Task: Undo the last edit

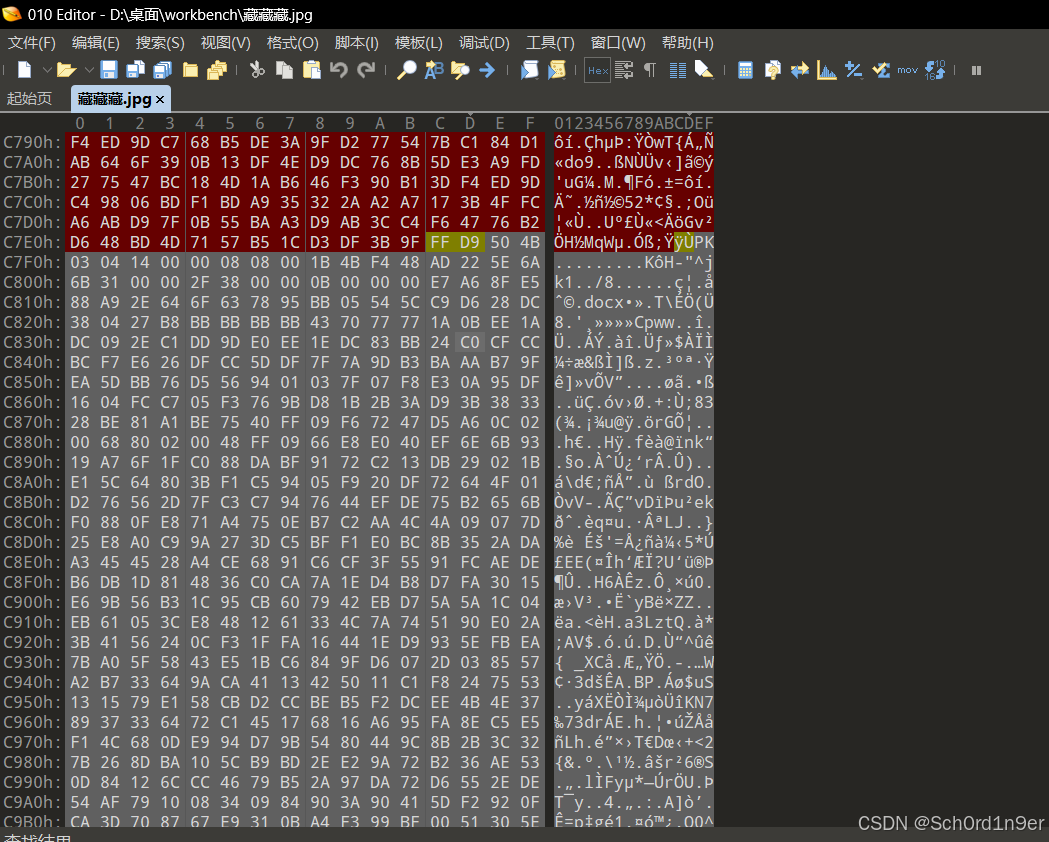Action: point(339,70)
